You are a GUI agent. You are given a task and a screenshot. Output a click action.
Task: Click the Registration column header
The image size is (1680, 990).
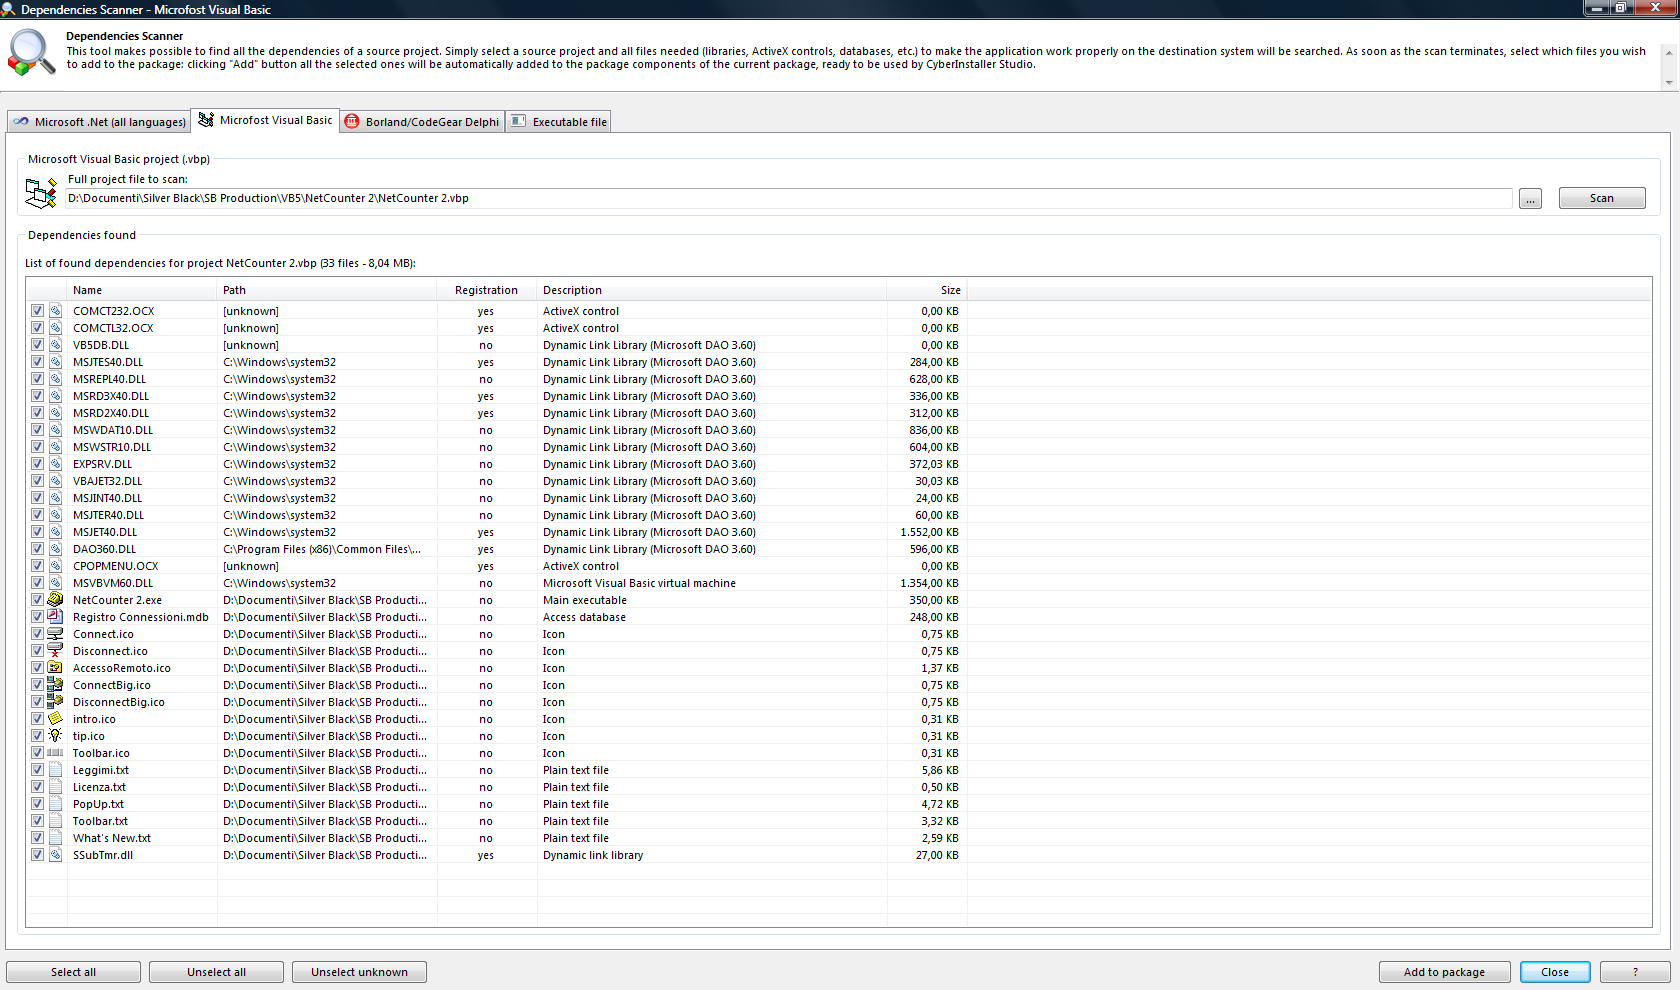487,290
